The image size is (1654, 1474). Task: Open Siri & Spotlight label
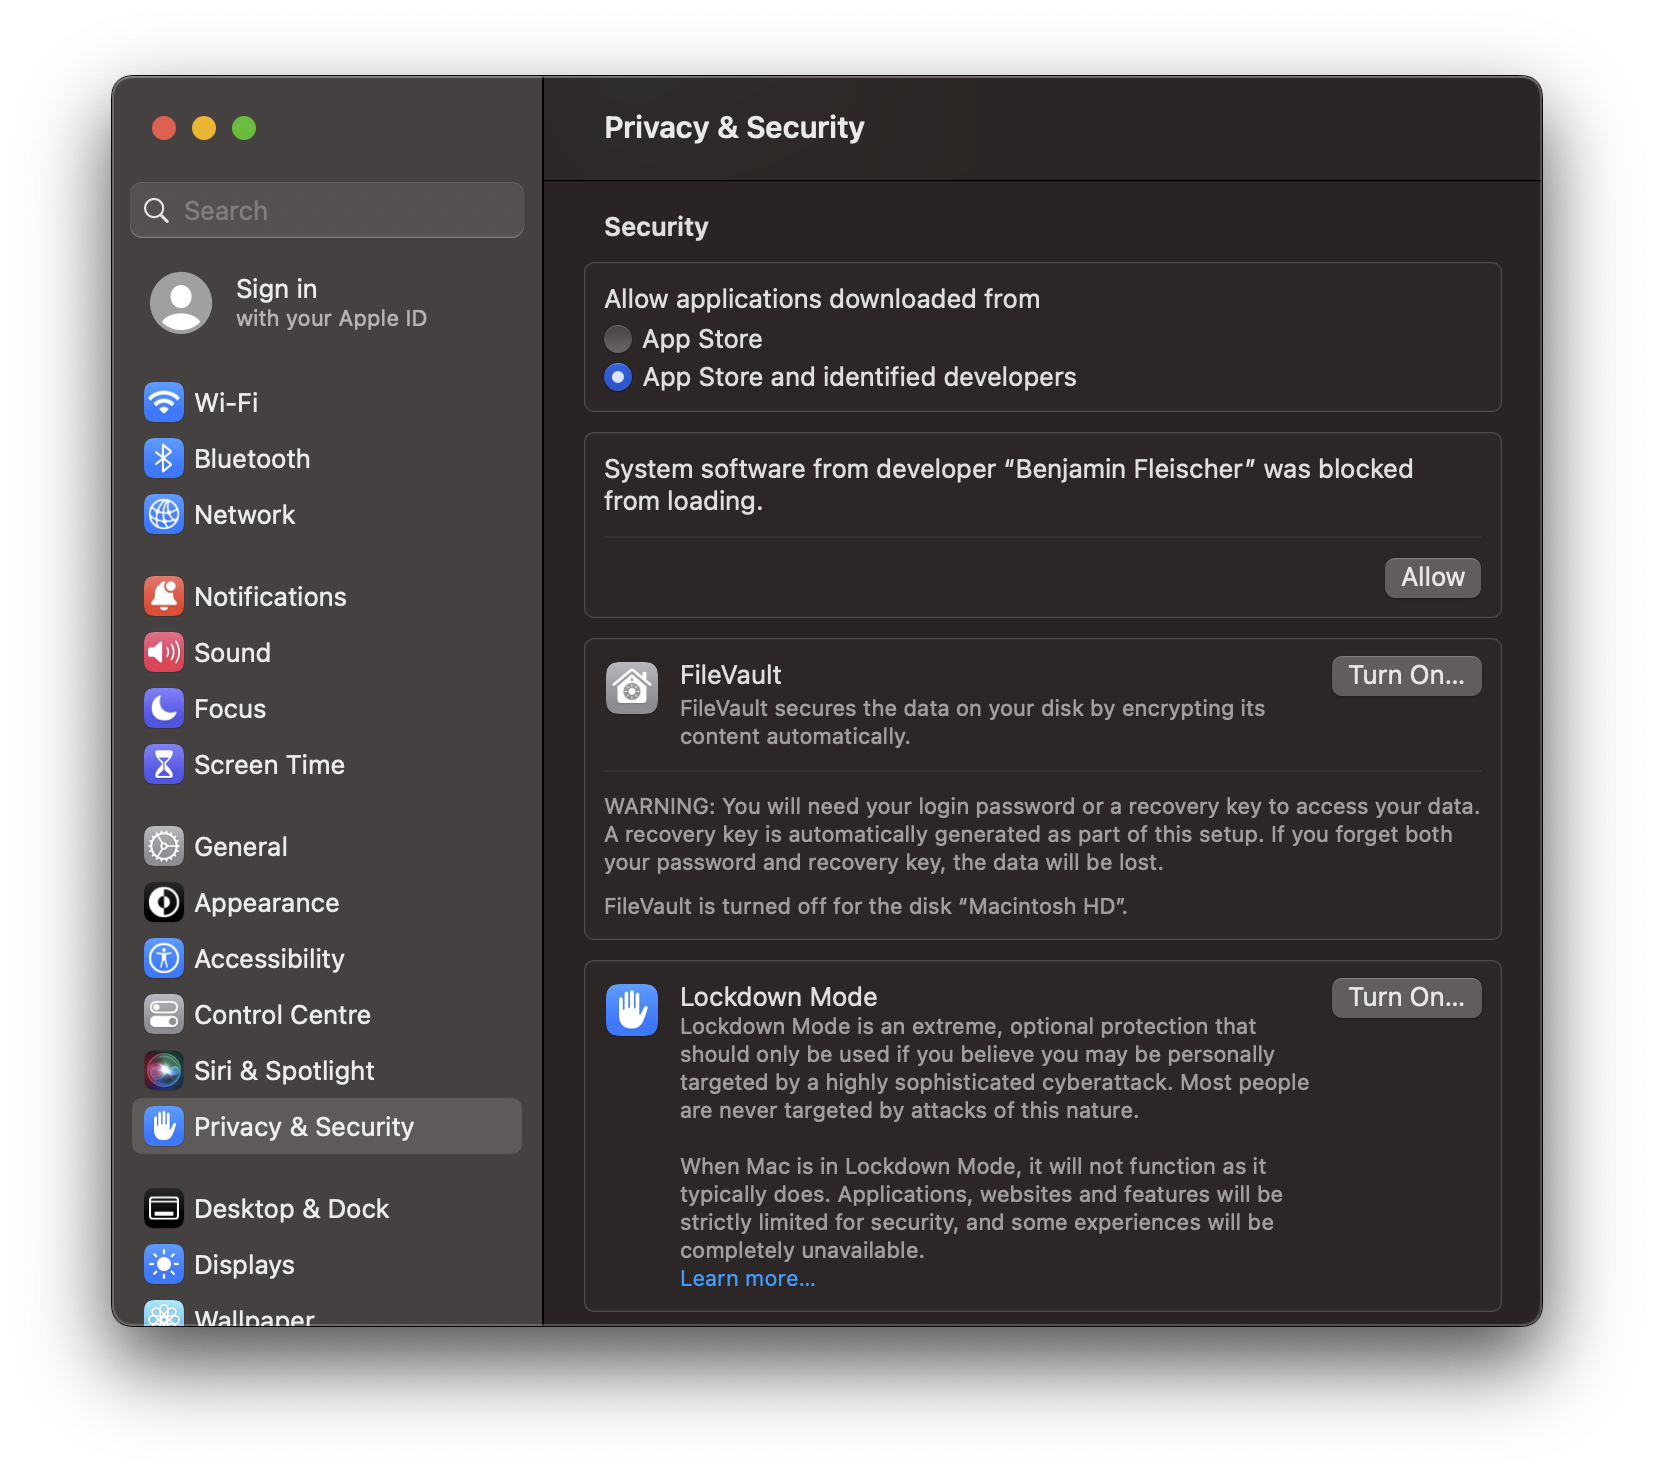click(x=284, y=1071)
